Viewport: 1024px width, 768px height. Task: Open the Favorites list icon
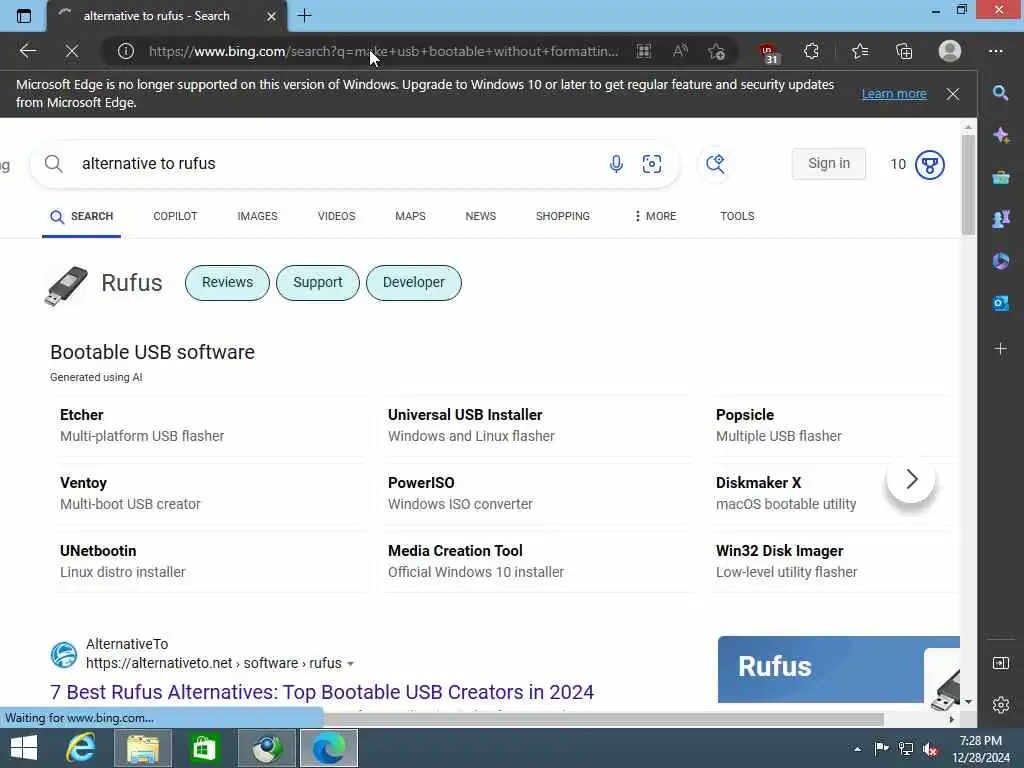coord(860,51)
